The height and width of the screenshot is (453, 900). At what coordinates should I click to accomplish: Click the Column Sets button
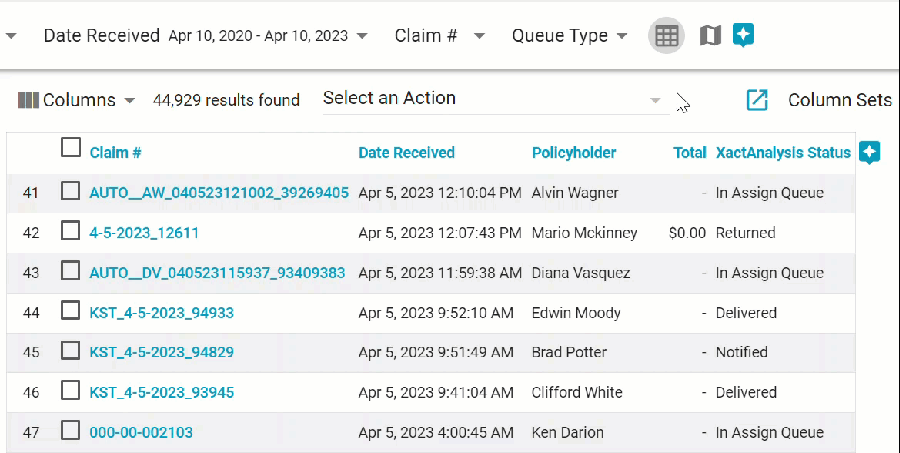[x=839, y=100]
